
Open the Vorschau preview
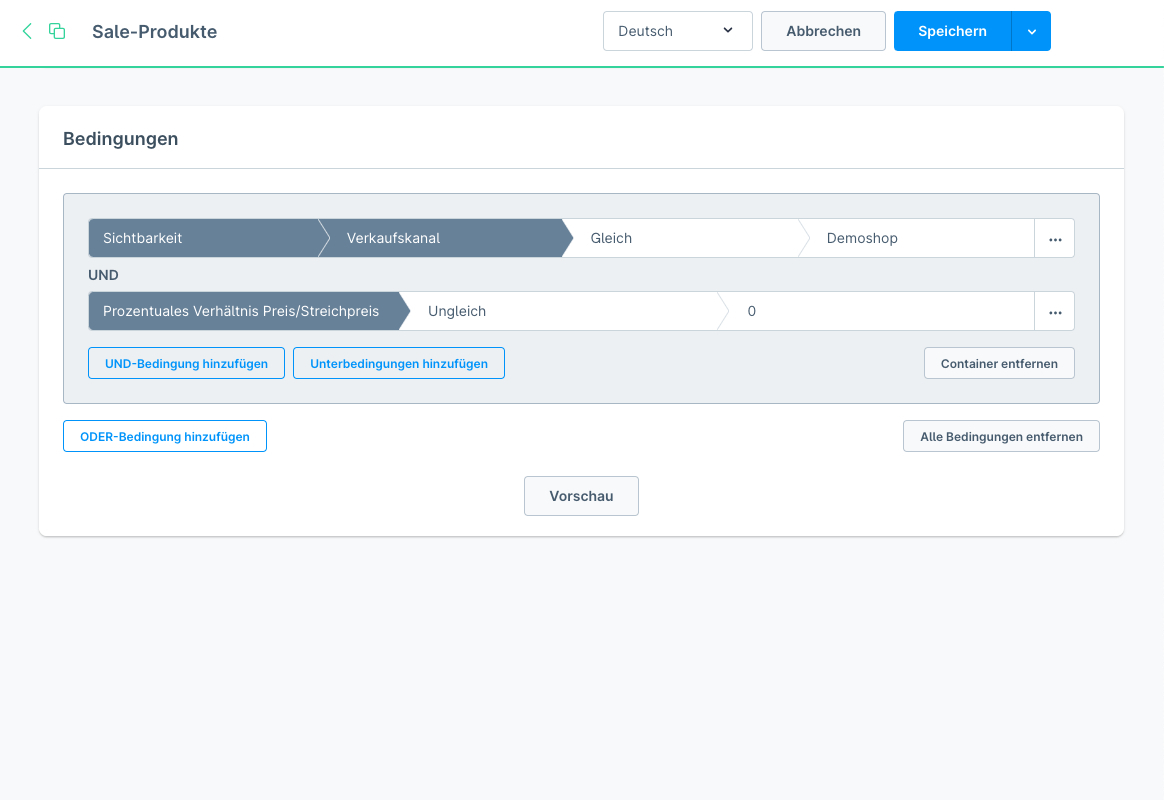coord(581,496)
